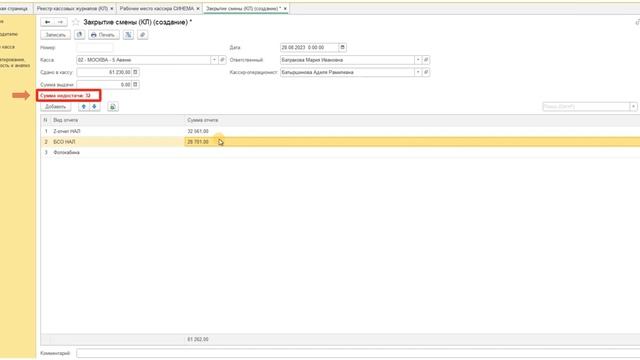The height and width of the screenshot is (360, 640).
Task: Click the Касса field with 02 - МОСКВА
Action: (143, 60)
